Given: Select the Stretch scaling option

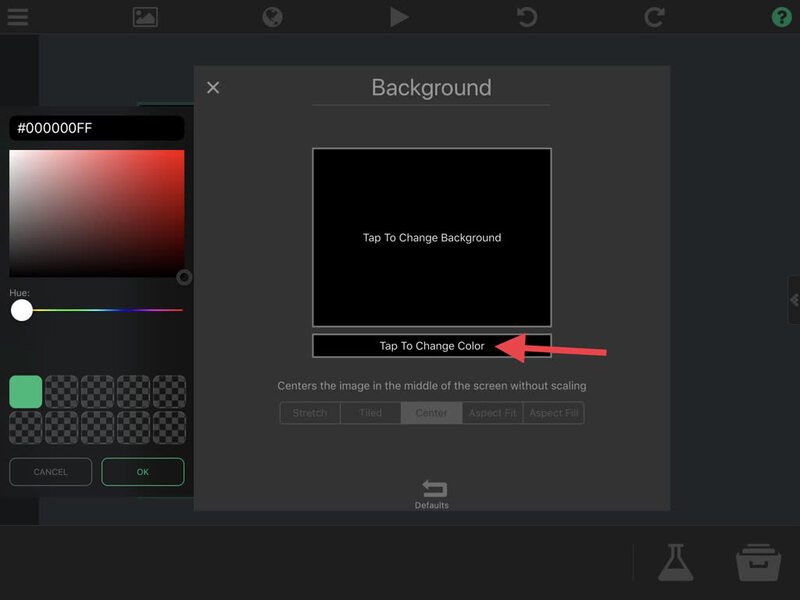Looking at the screenshot, I should (x=310, y=413).
